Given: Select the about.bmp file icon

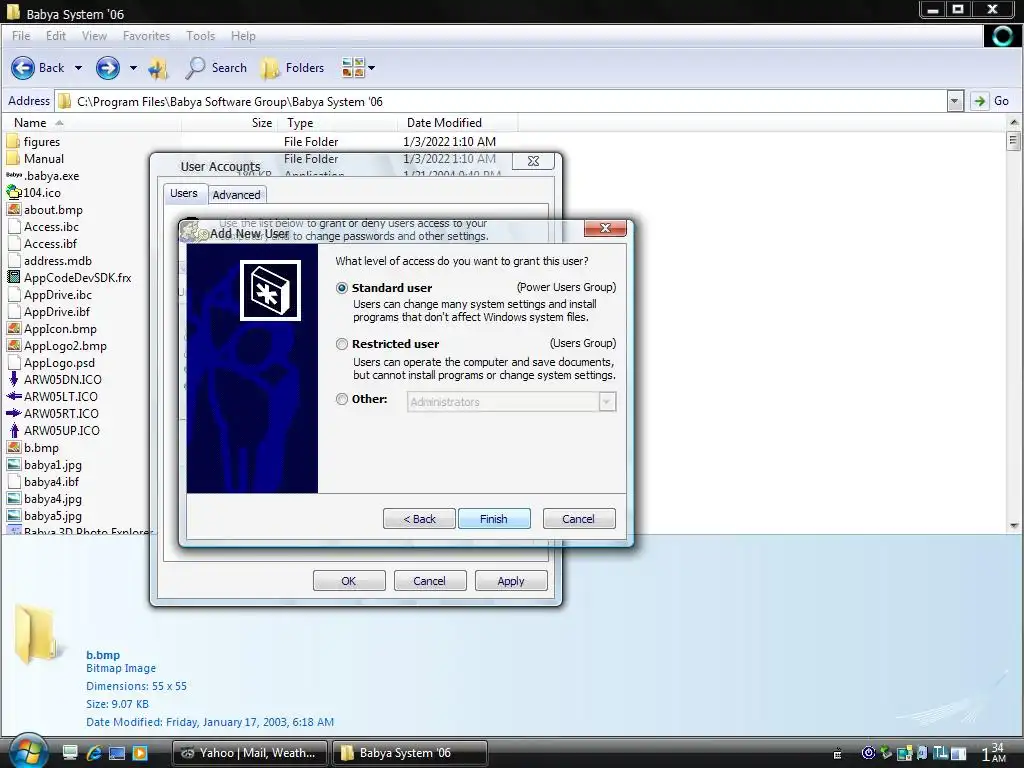Looking at the screenshot, I should (14, 210).
